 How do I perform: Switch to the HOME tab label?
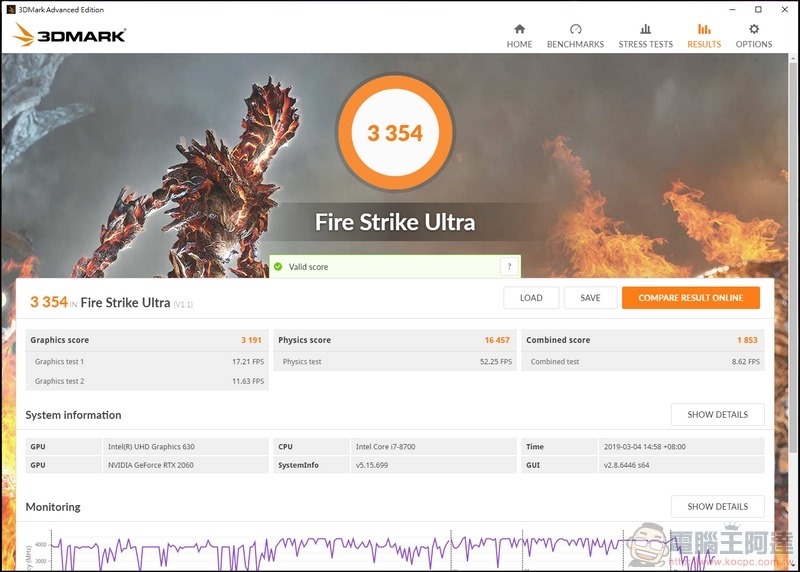click(x=519, y=44)
